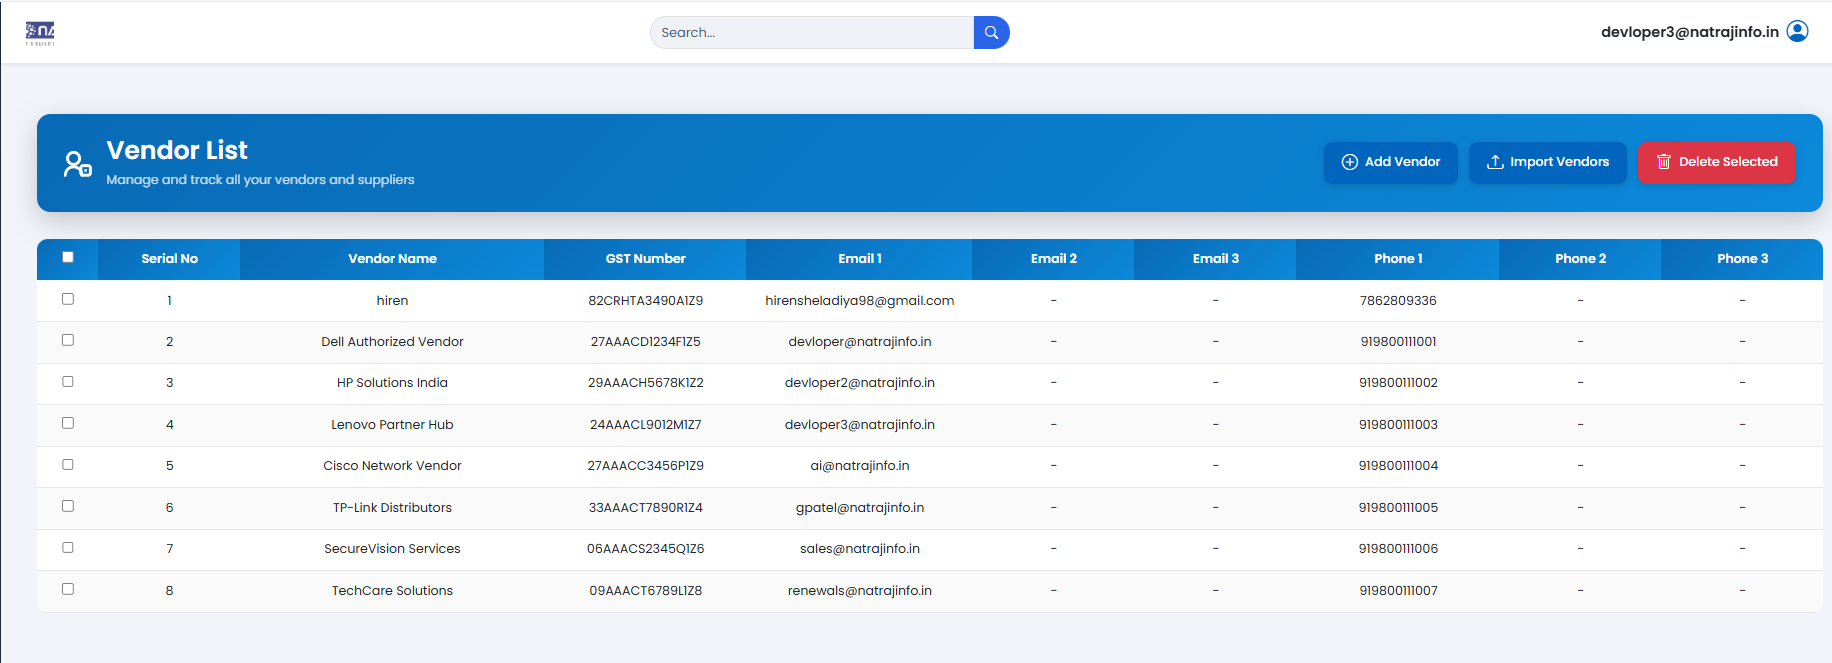Click email ai@natrajinfo.in
1832x663 pixels.
coord(859,466)
